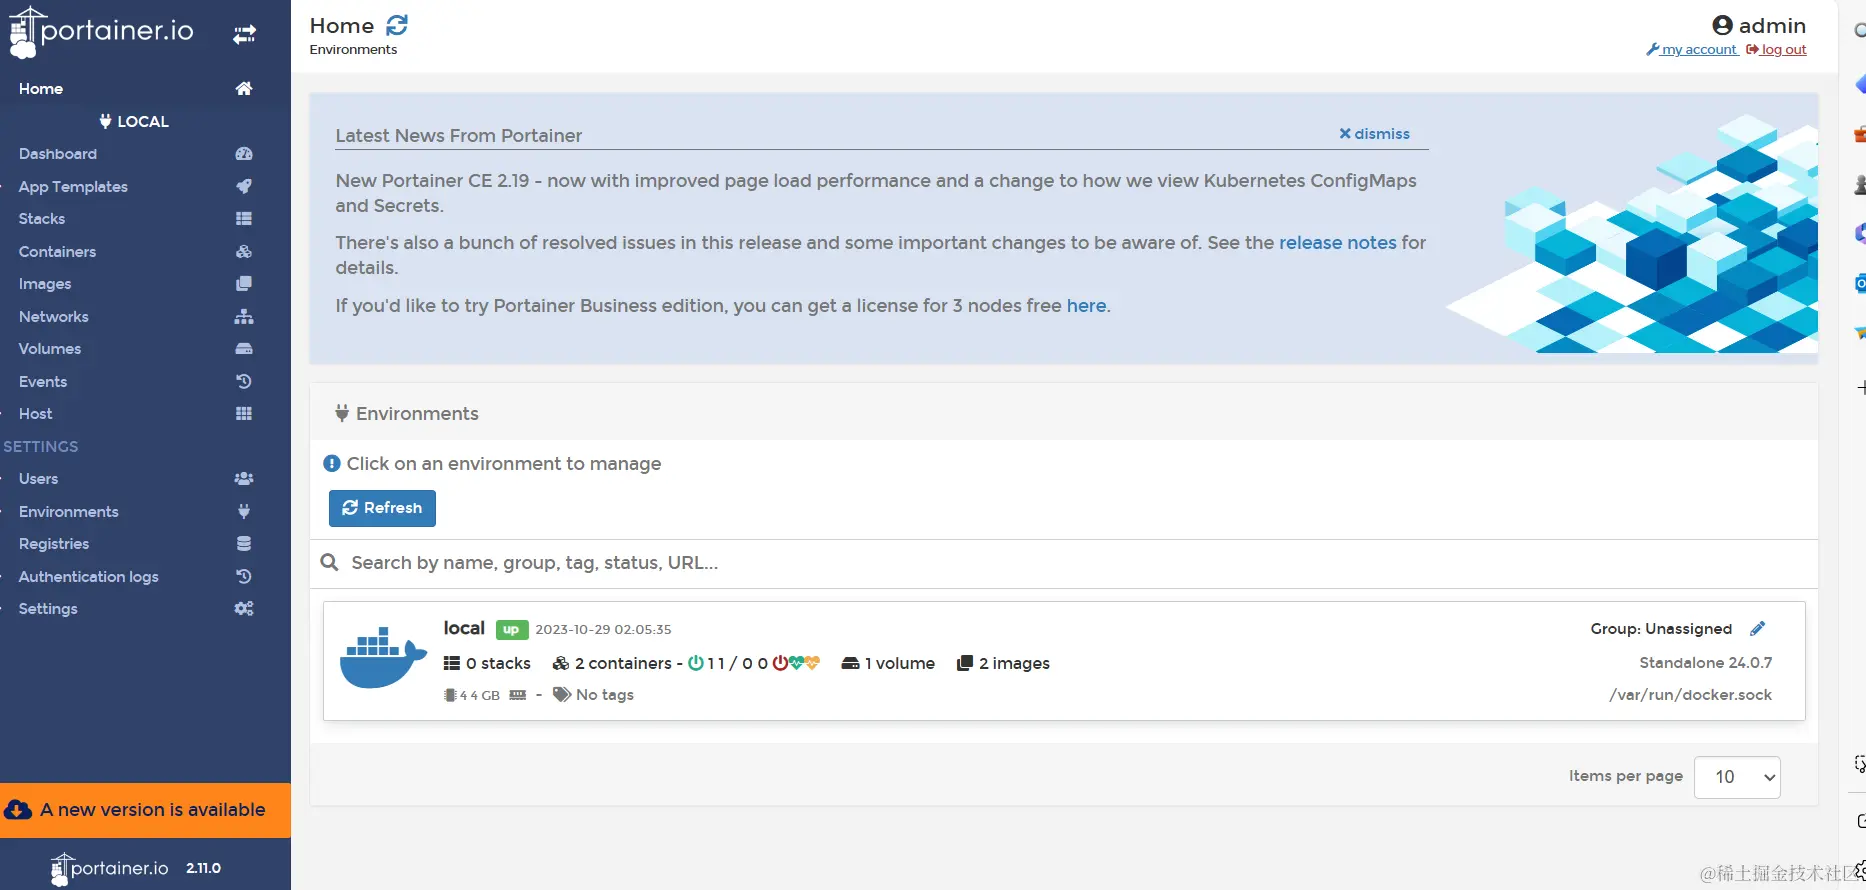Image resolution: width=1866 pixels, height=890 pixels.
Task: Click the Users group icon
Action: click(x=244, y=479)
